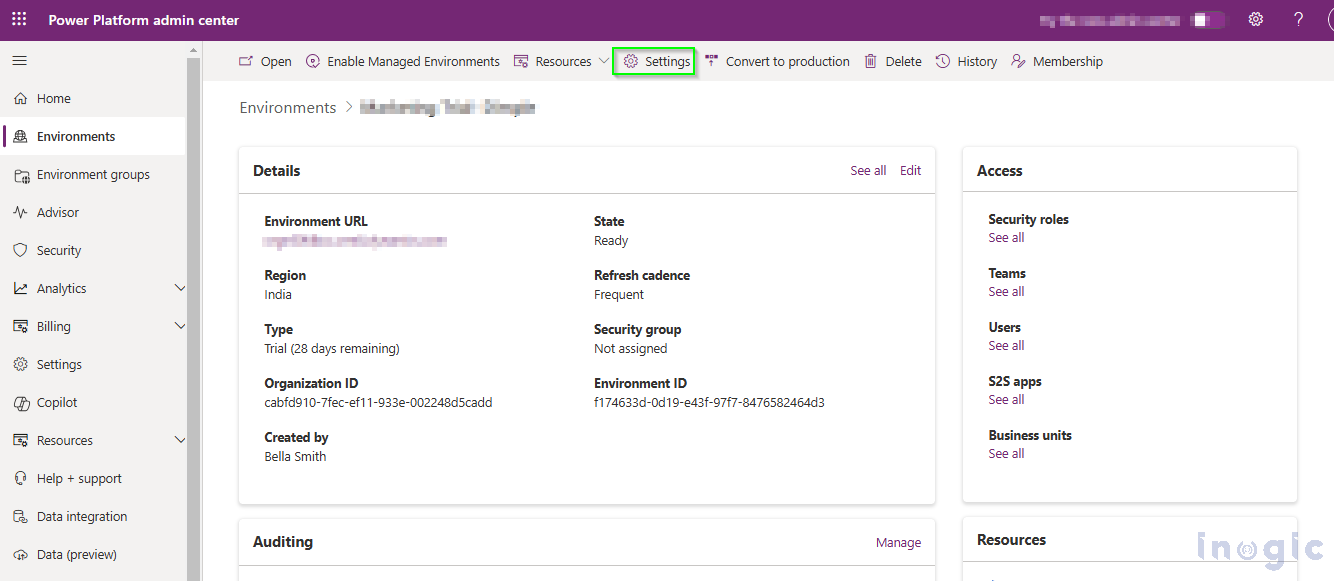Click the Membership toolbar icon
Viewport: 1334px width, 581px height.
tap(1019, 62)
